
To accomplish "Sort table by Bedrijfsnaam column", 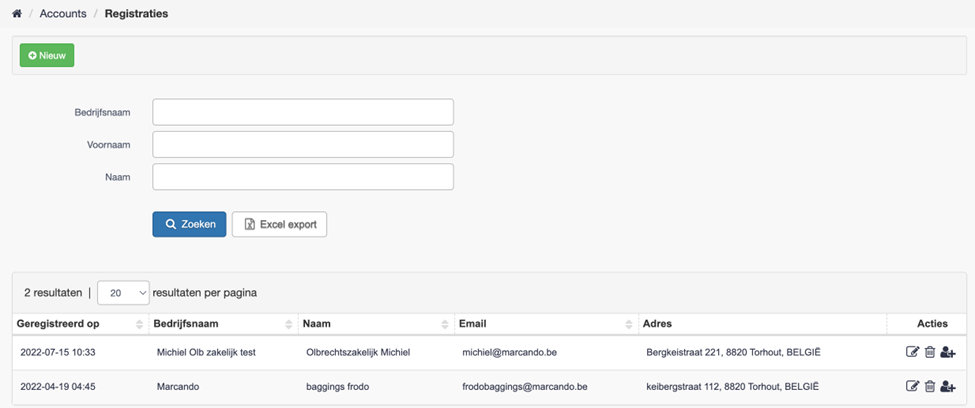I will (x=223, y=323).
